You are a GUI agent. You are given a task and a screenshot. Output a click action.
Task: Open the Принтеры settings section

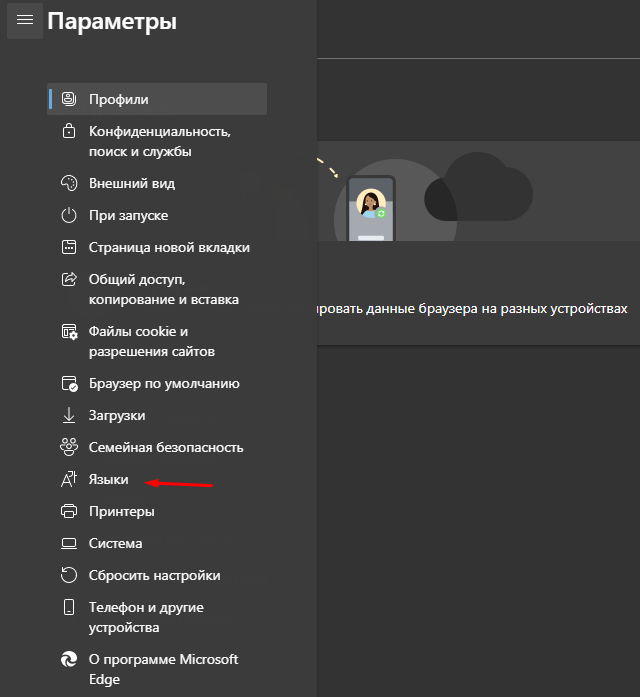tap(122, 512)
